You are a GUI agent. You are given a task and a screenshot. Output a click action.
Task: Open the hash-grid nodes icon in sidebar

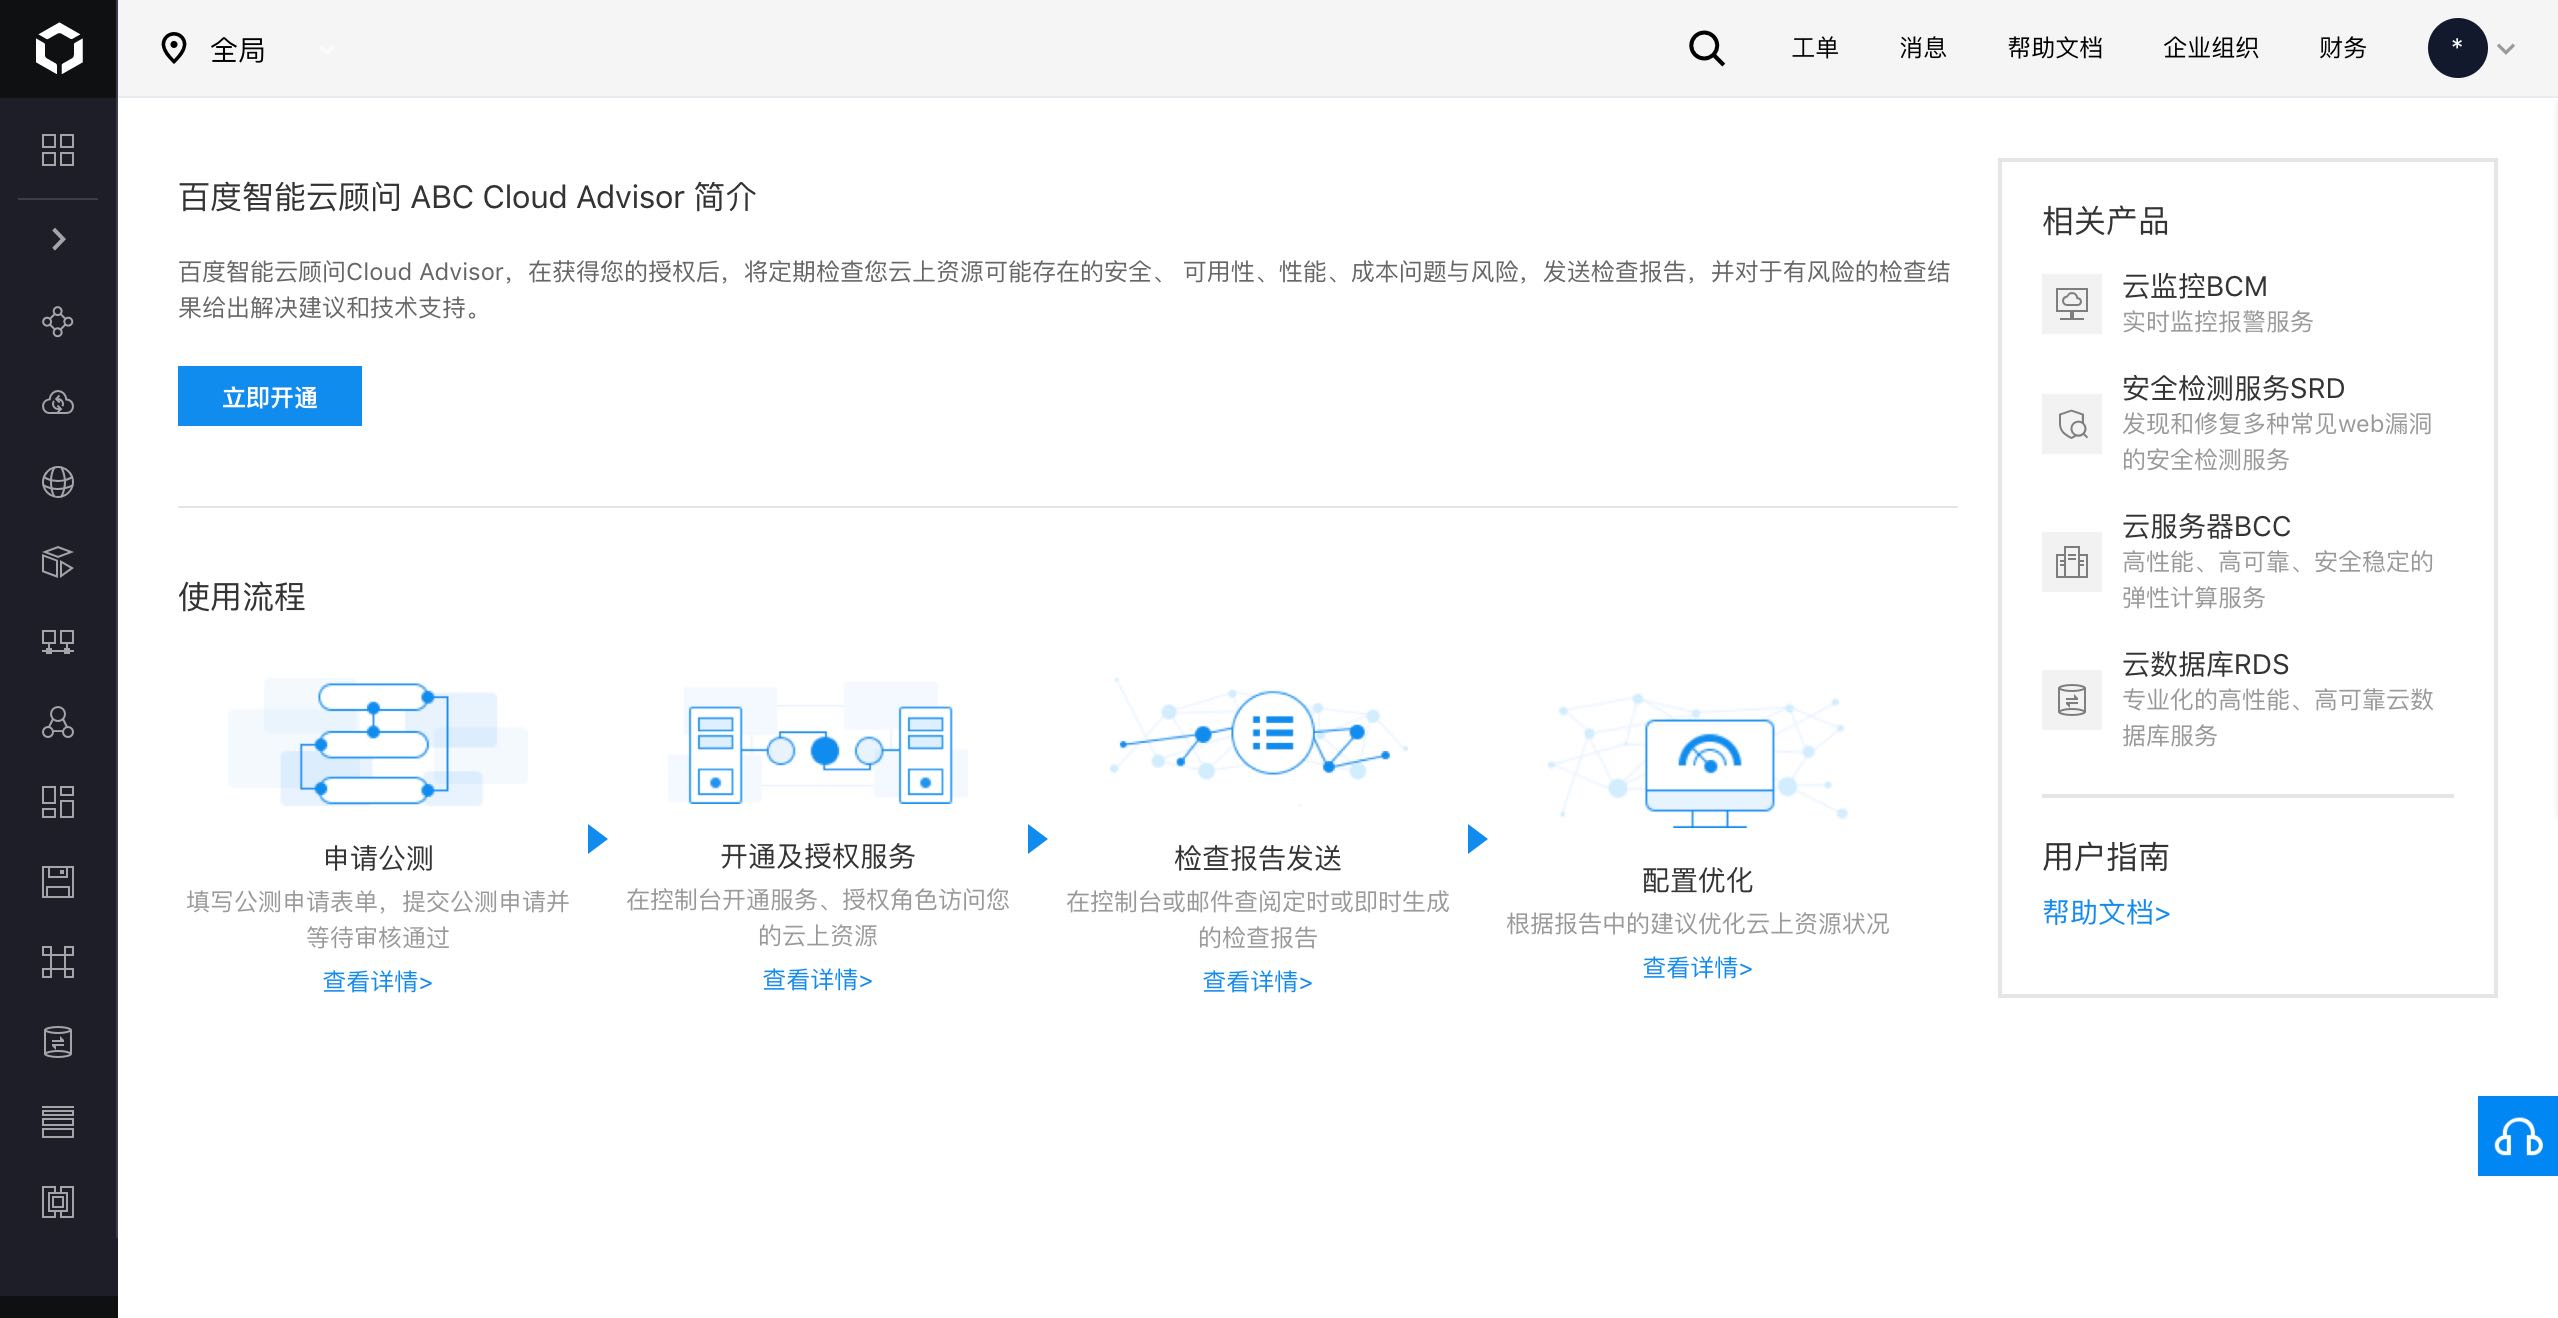tap(58, 962)
